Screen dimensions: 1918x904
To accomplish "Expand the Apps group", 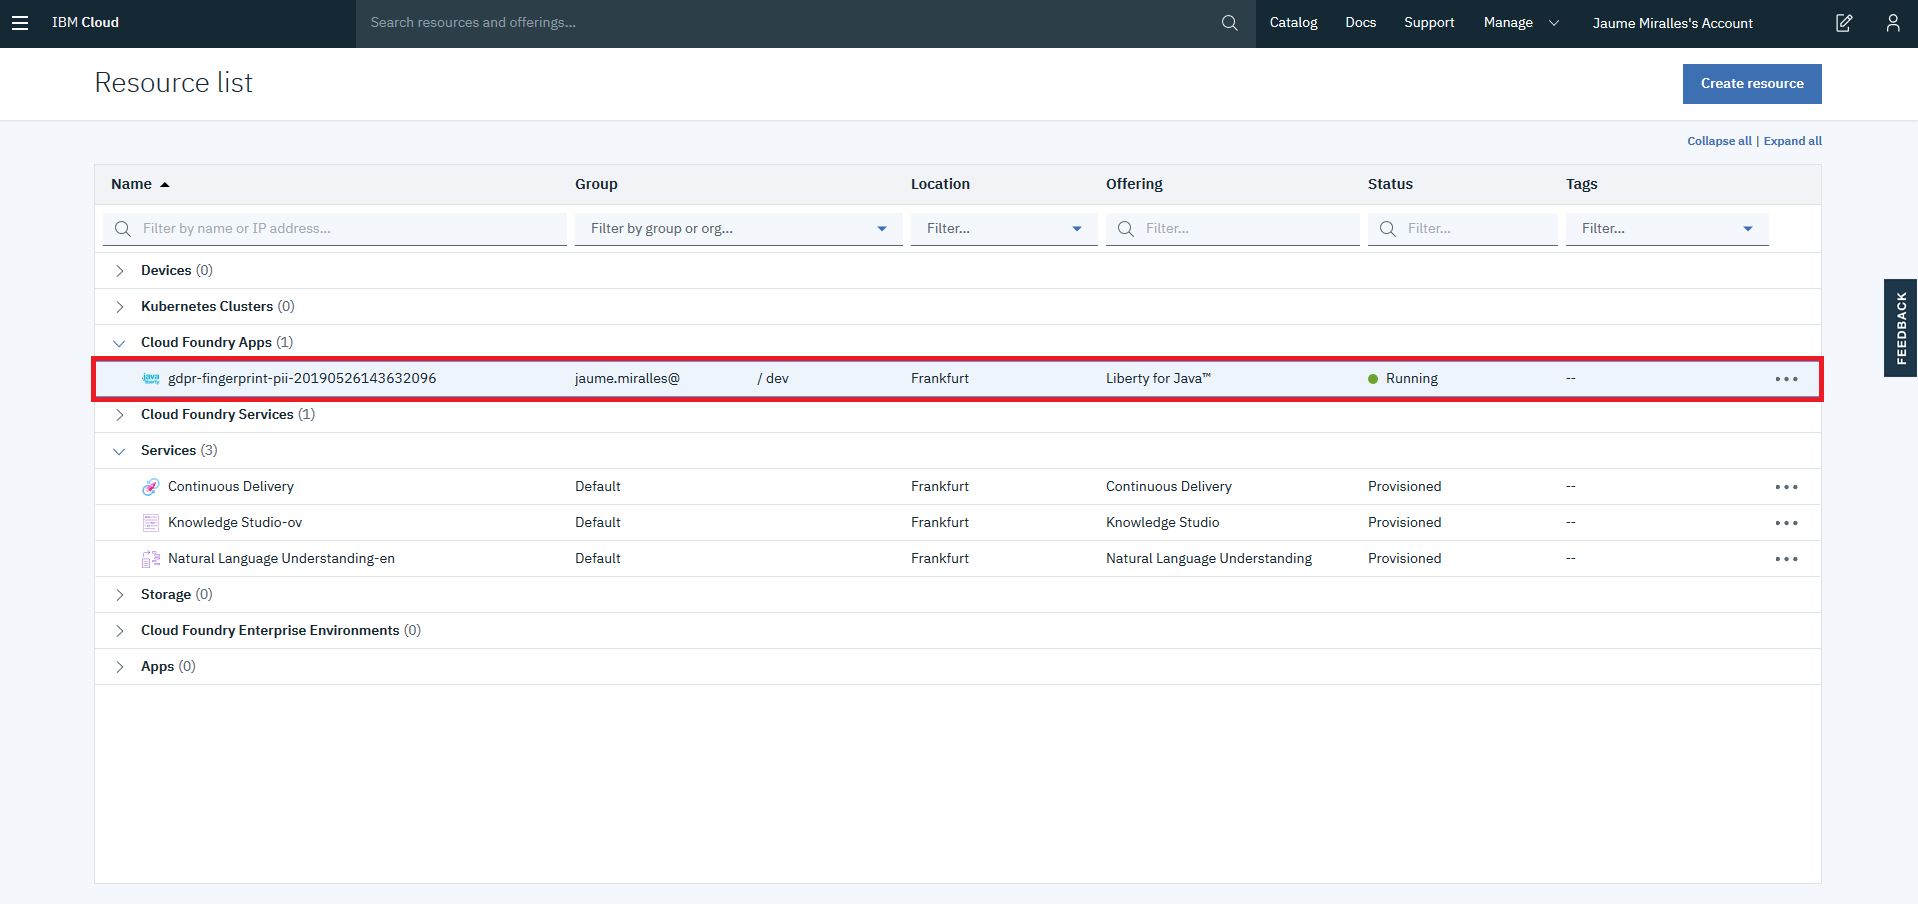I will 120,667.
